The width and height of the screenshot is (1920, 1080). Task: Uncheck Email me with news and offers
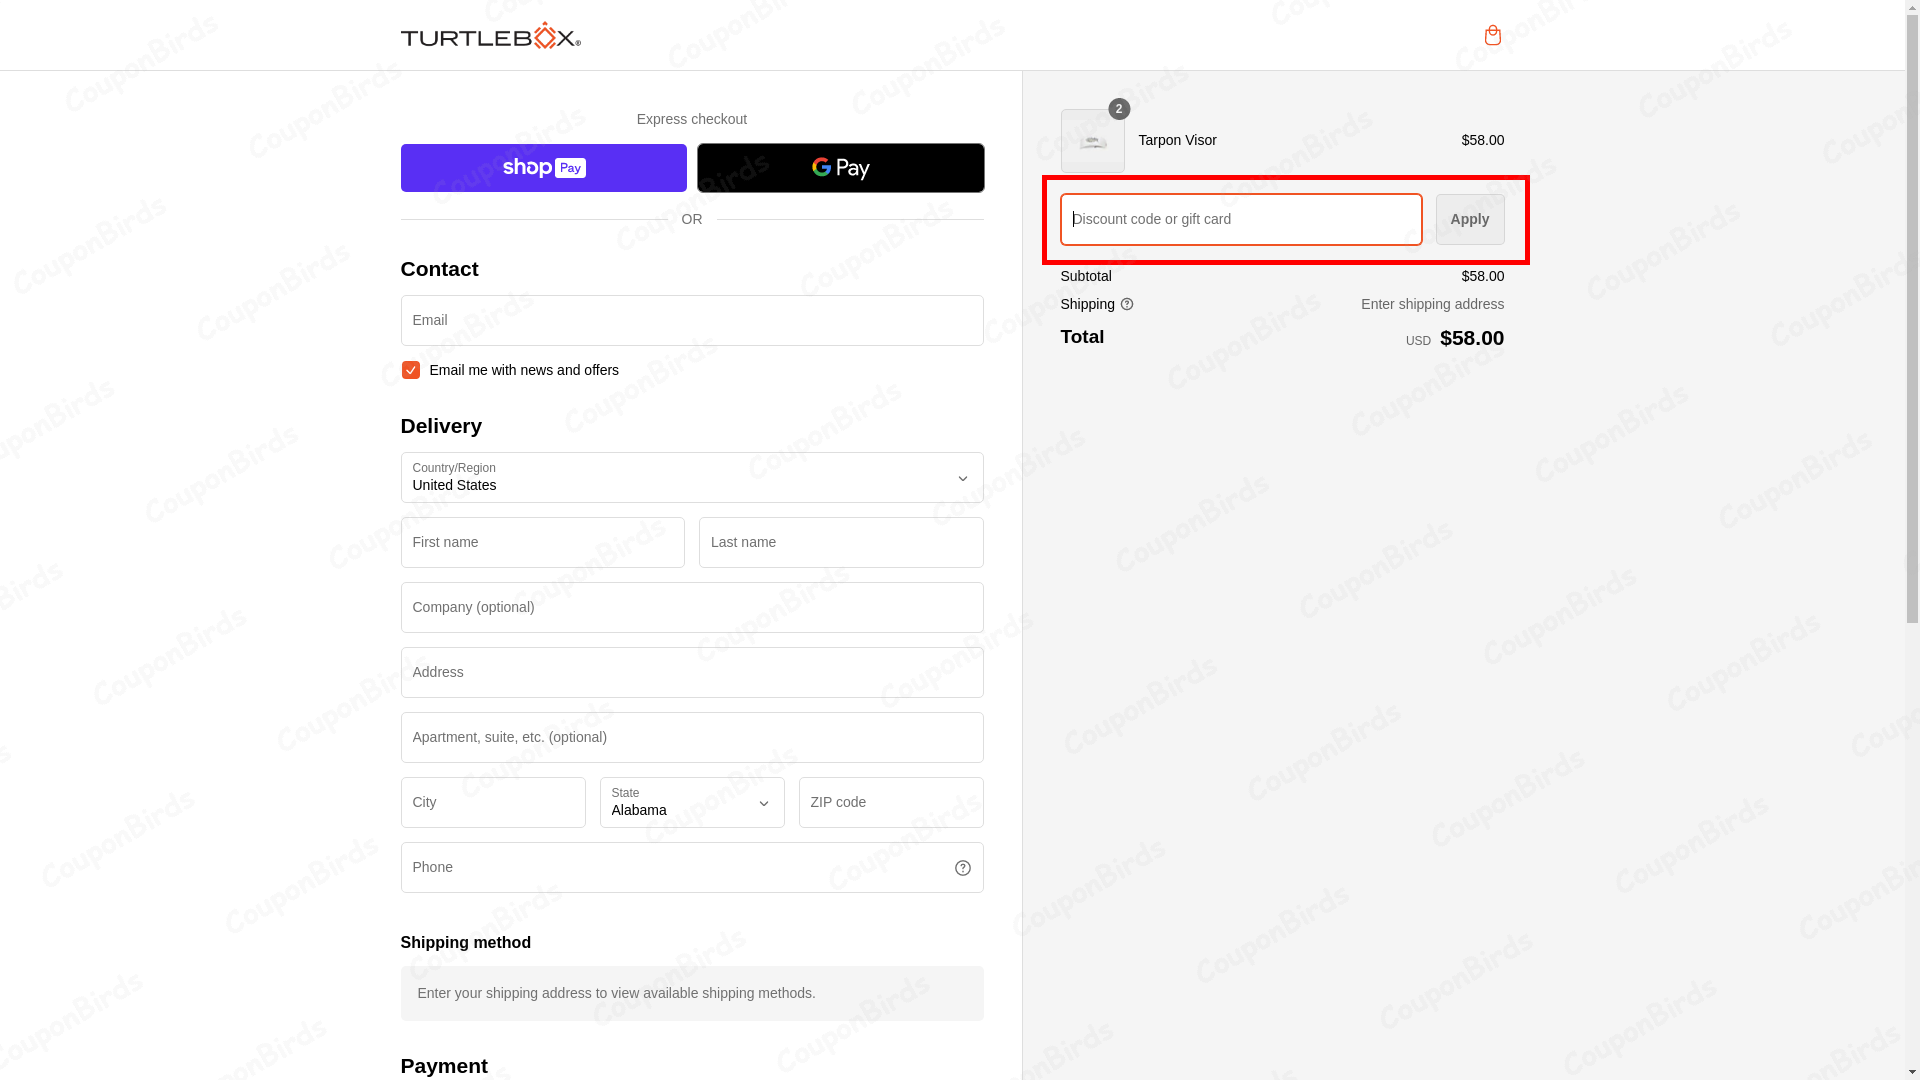pyautogui.click(x=410, y=370)
